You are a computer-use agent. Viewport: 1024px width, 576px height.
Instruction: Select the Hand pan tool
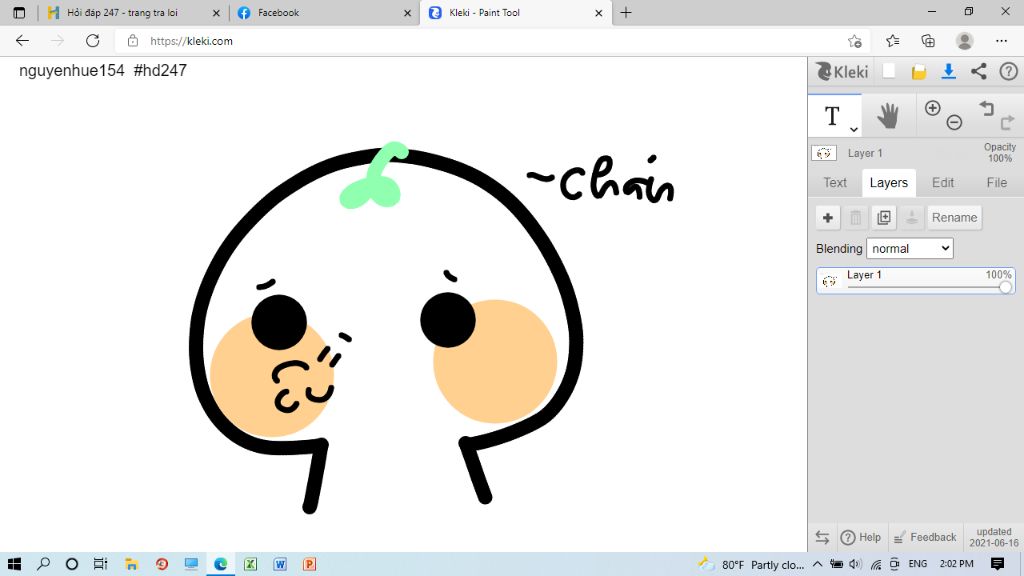[x=888, y=116]
